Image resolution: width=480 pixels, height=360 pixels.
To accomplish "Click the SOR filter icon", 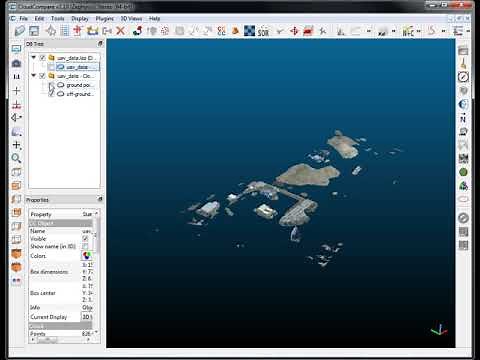I will click(263, 32).
